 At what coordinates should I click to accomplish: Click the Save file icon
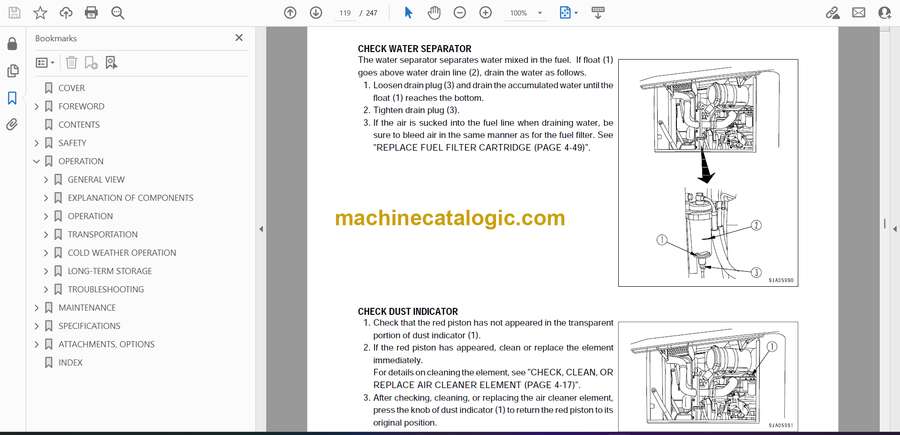14,13
